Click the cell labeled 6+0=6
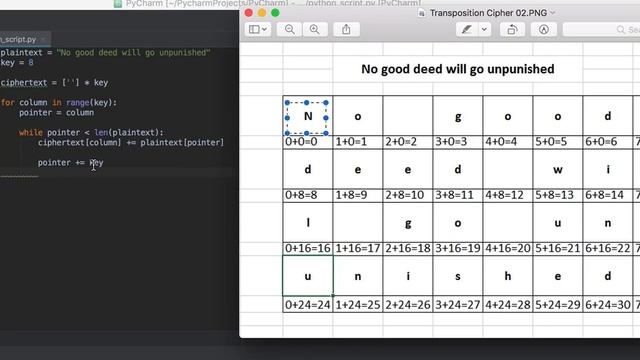This screenshot has height=360, width=640. coord(608,142)
